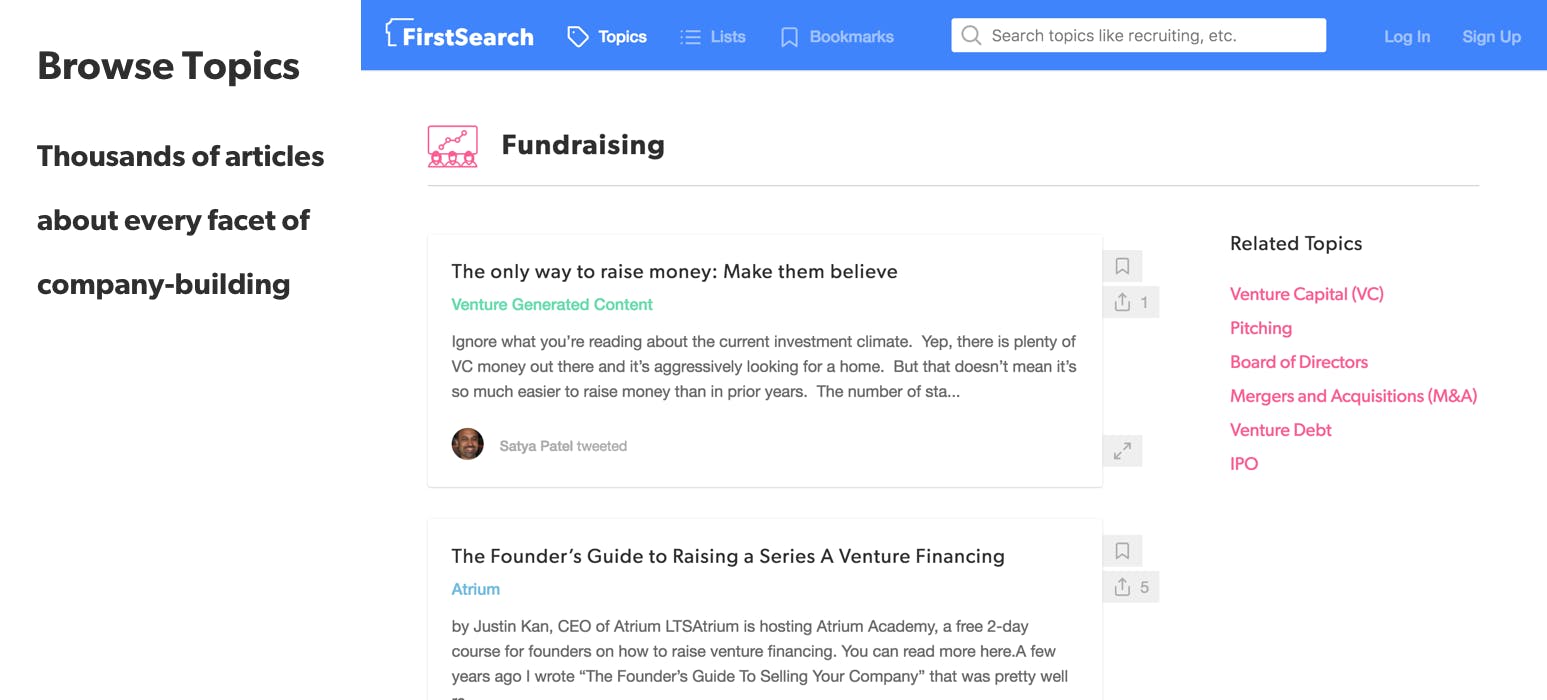Open the Topics tab
Viewport: 1547px width, 700px height.
(x=607, y=37)
